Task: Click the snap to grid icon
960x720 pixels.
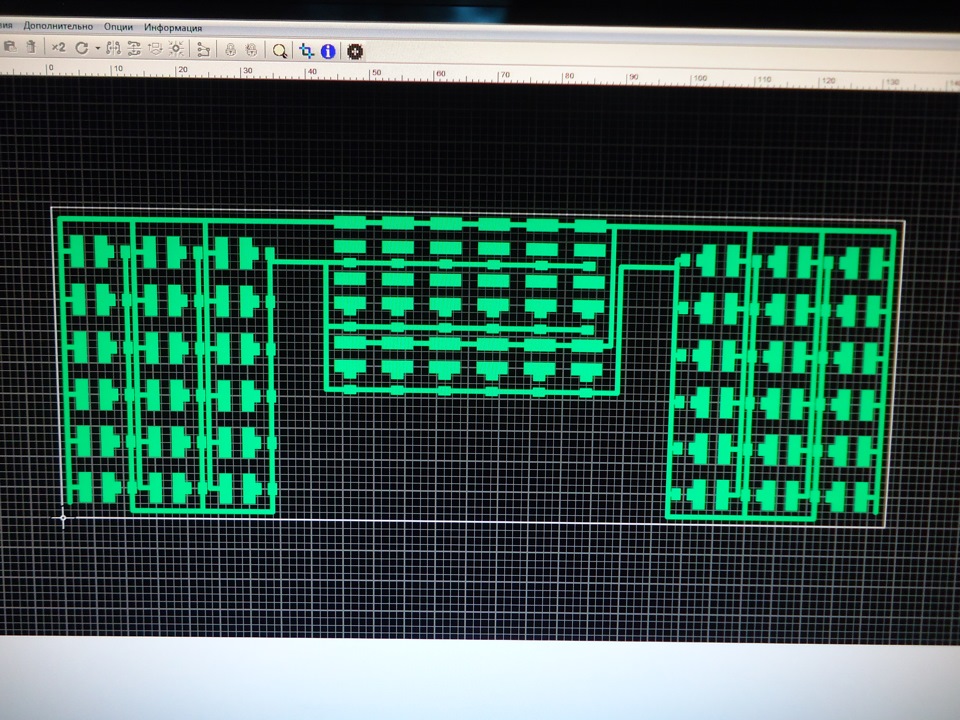Action: [176, 49]
